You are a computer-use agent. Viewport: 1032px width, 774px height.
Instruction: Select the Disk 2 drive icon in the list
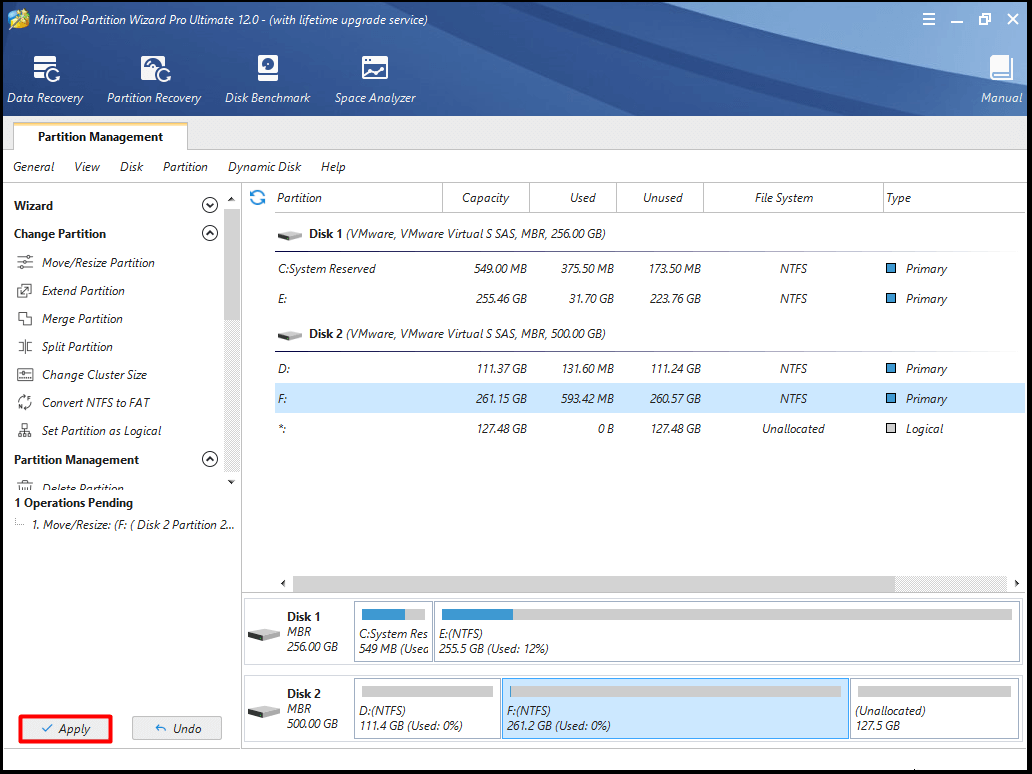[290, 335]
